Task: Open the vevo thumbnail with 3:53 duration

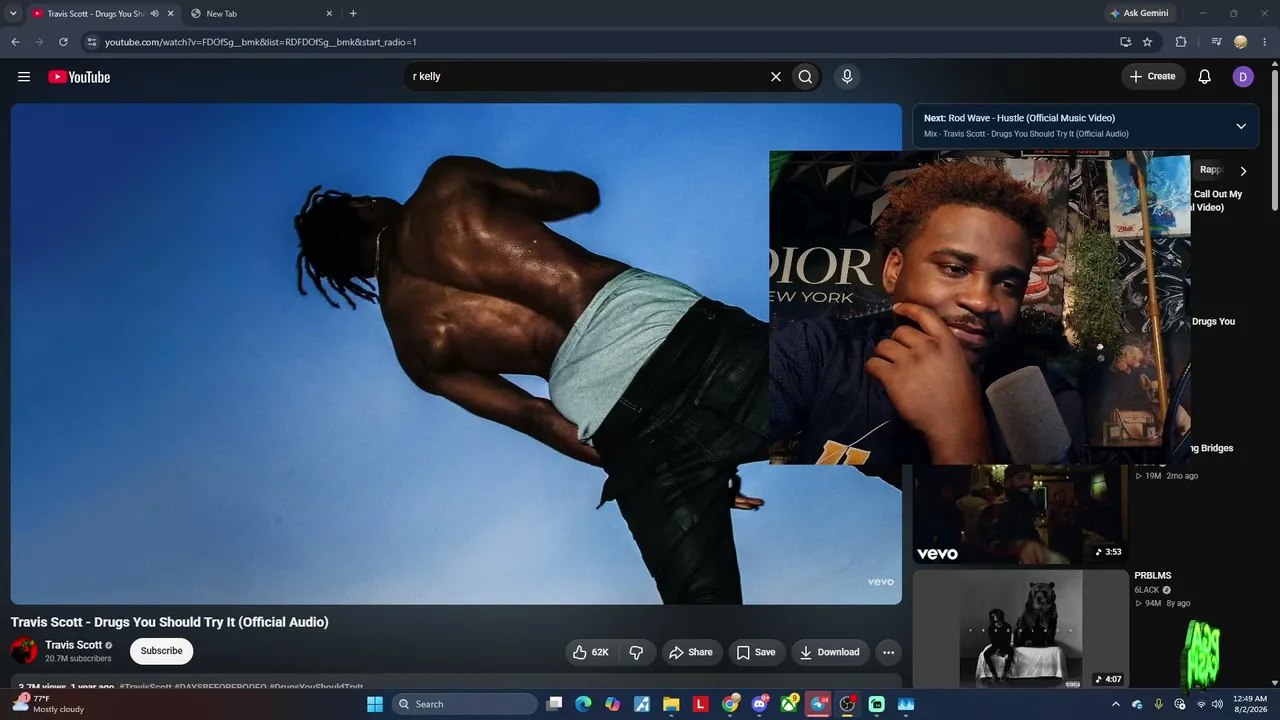Action: pos(1021,514)
